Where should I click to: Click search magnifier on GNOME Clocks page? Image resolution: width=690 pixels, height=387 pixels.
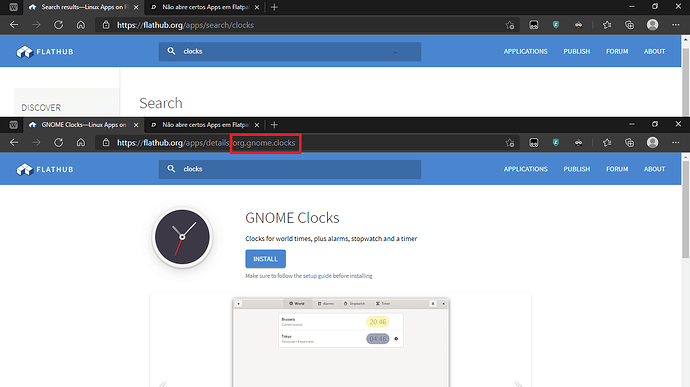(x=171, y=169)
